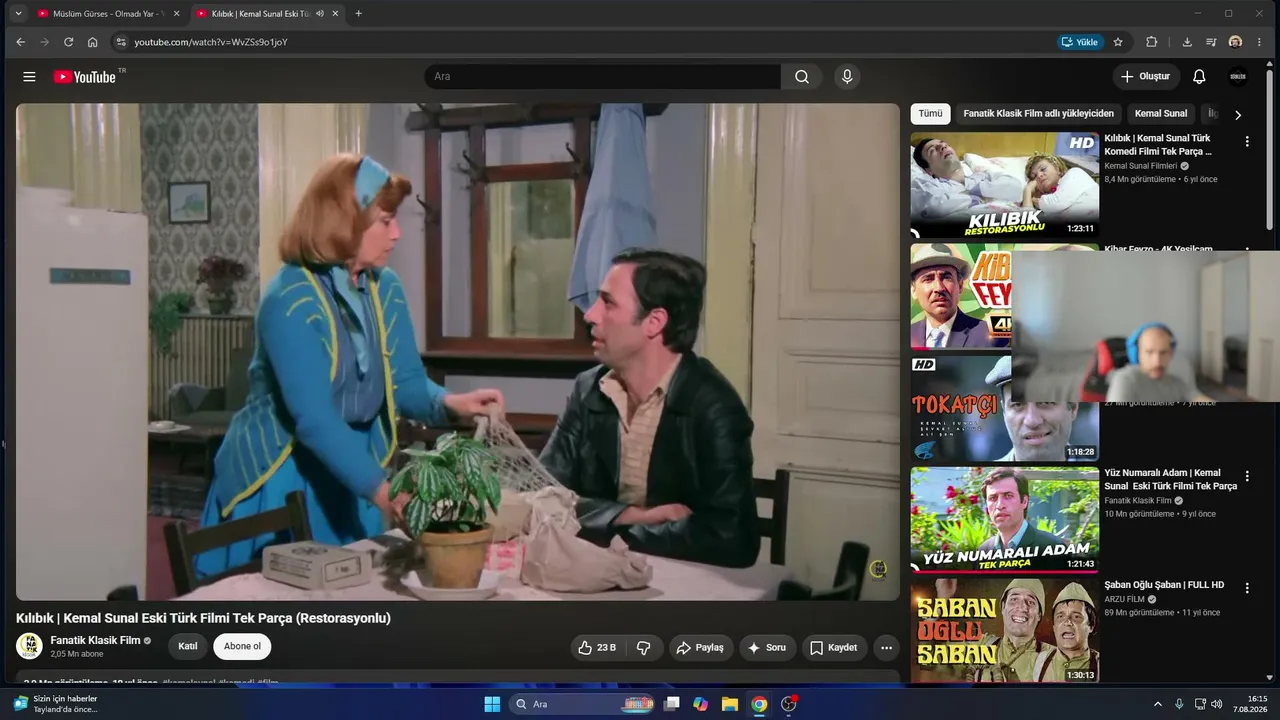Close the Müslüm Gürses tab
1280x720 pixels.
click(x=176, y=14)
